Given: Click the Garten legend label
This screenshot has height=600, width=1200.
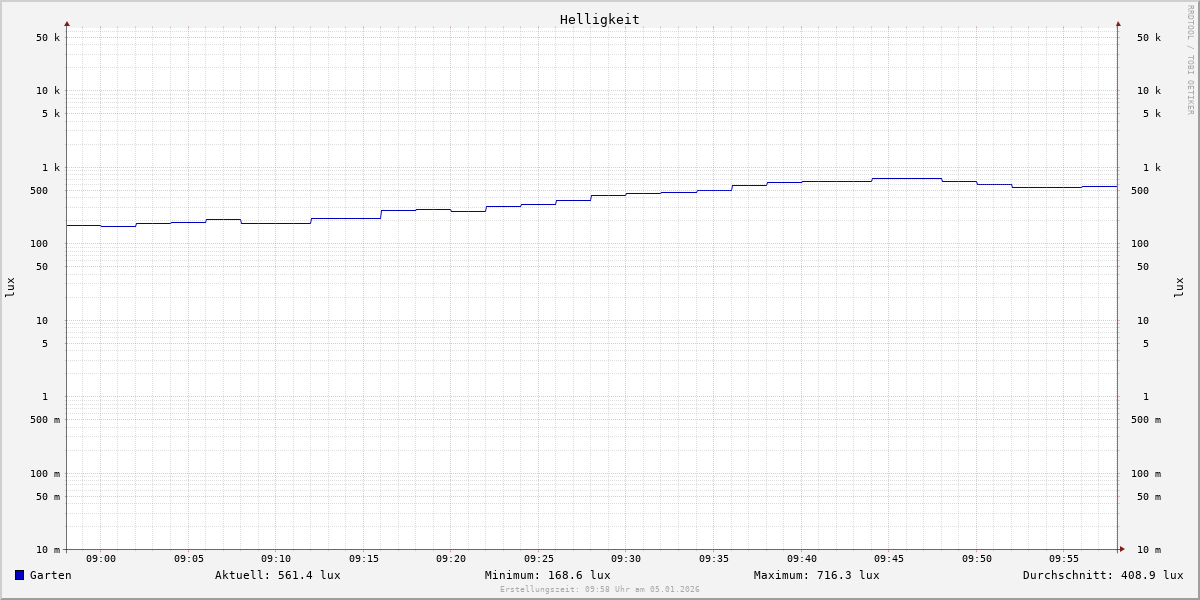Looking at the screenshot, I should pyautogui.click(x=50, y=575).
